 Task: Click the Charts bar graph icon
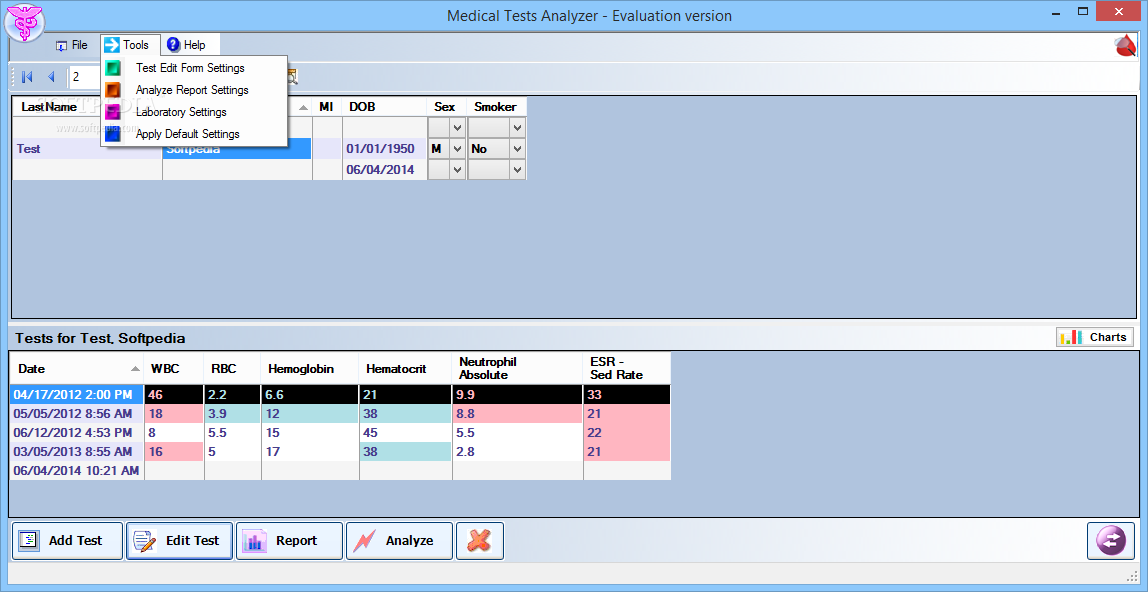[x=1071, y=337]
